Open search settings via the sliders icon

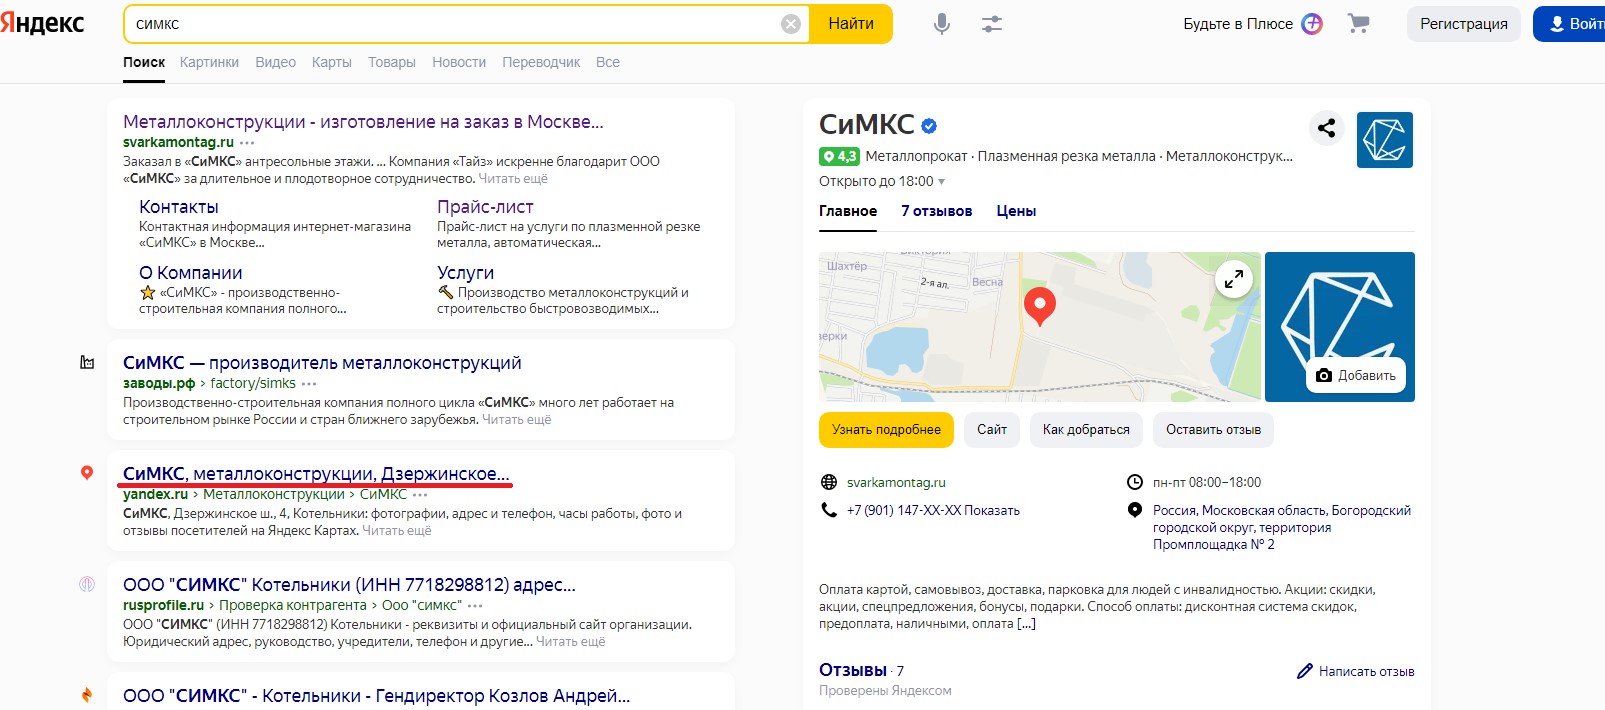tap(991, 24)
